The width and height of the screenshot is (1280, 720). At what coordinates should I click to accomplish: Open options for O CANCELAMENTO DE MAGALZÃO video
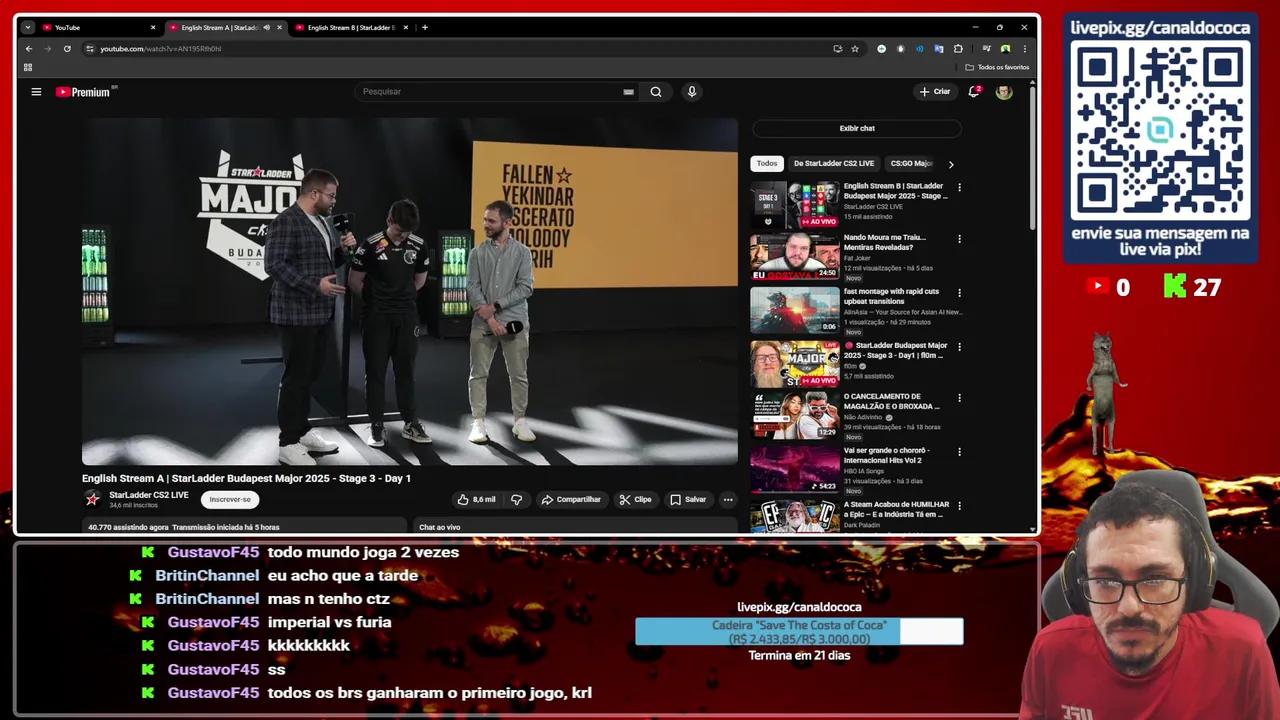tap(959, 398)
